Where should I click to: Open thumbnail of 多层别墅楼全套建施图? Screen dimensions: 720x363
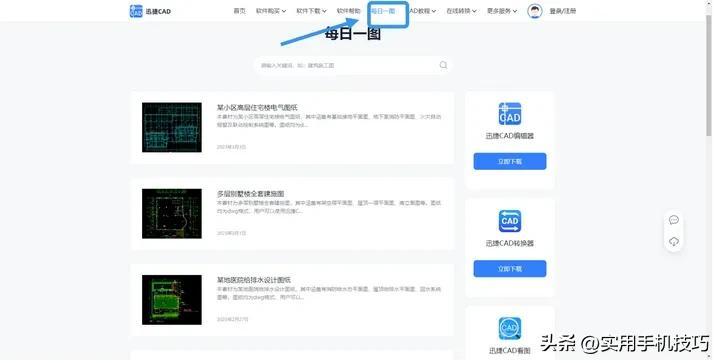172,213
